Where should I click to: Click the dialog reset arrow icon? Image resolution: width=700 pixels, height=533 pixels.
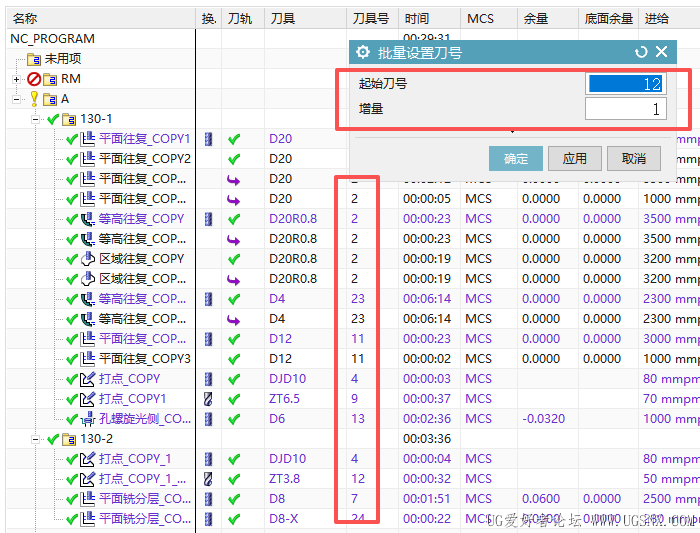(641, 52)
